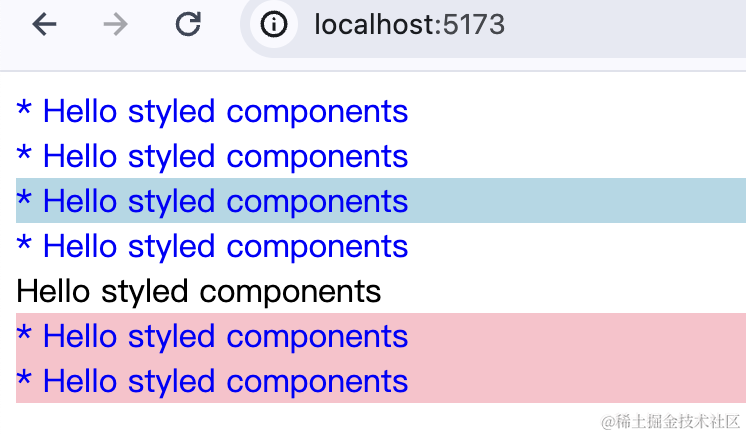This screenshot has height=436, width=746.
Task: Open the site information icon
Action: [x=274, y=24]
